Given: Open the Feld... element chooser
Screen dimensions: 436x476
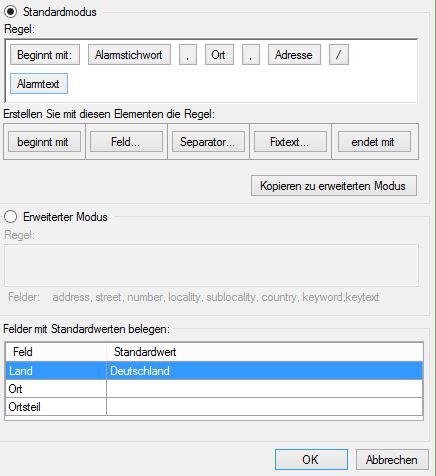Looking at the screenshot, I should [x=126, y=142].
